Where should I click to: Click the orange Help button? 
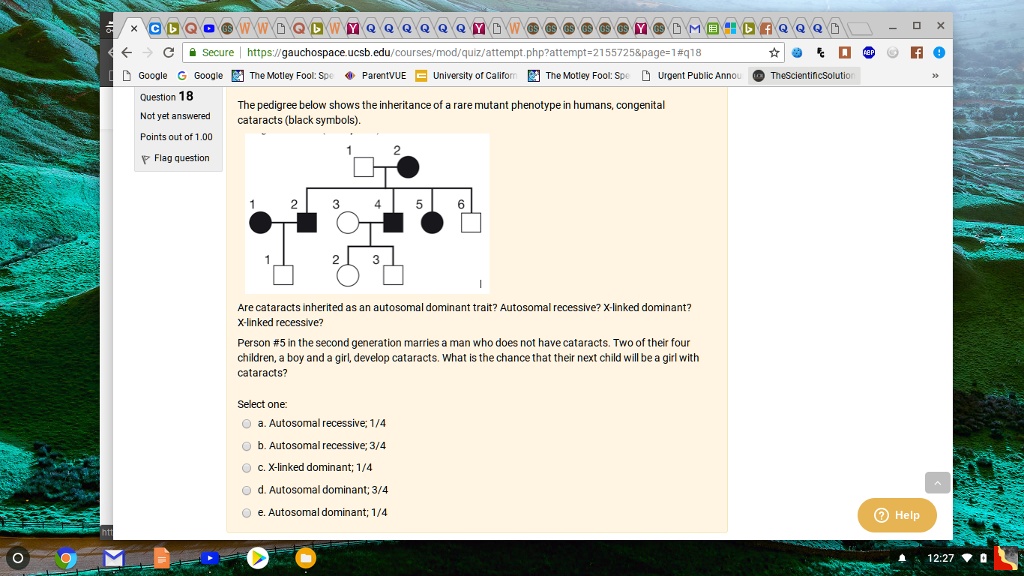(x=897, y=515)
